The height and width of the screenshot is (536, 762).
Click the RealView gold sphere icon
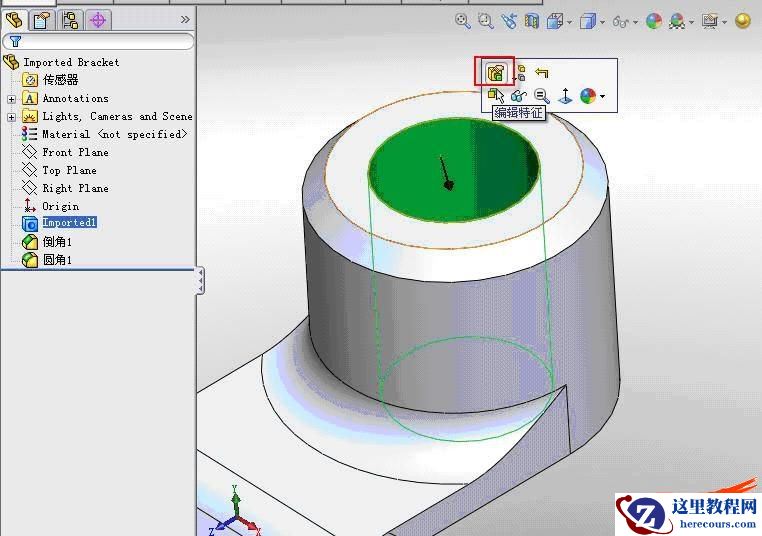[x=742, y=21]
